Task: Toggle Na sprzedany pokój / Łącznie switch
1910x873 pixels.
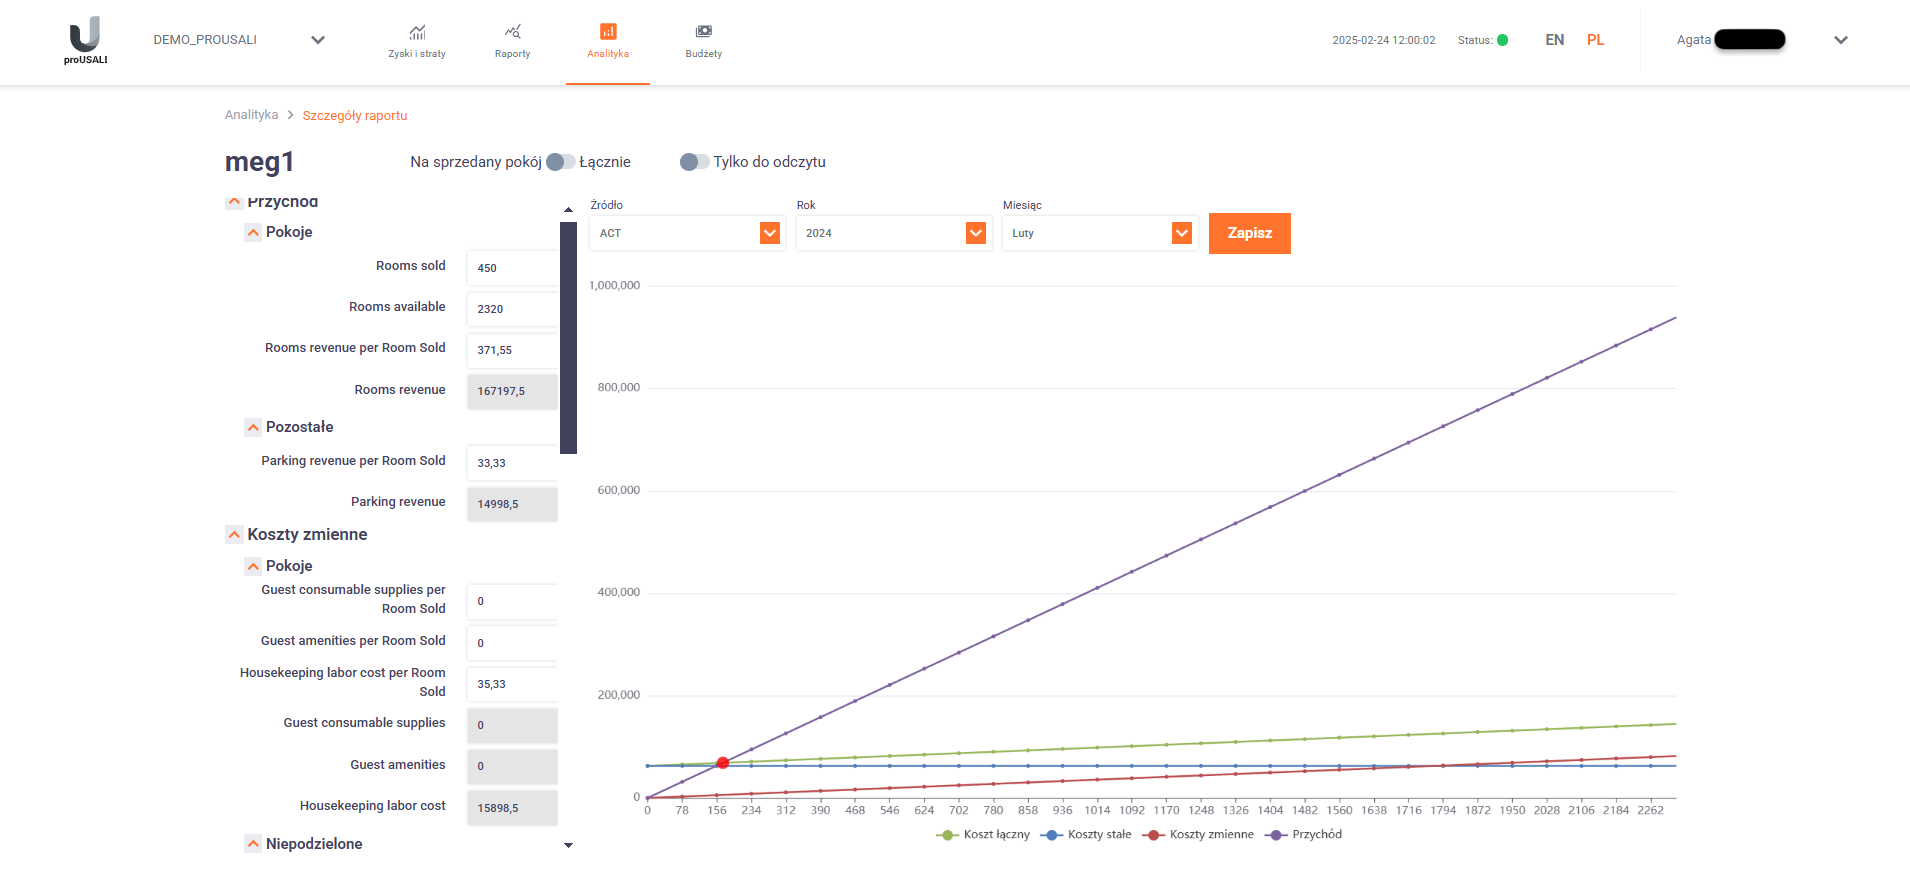Action: 561,162
